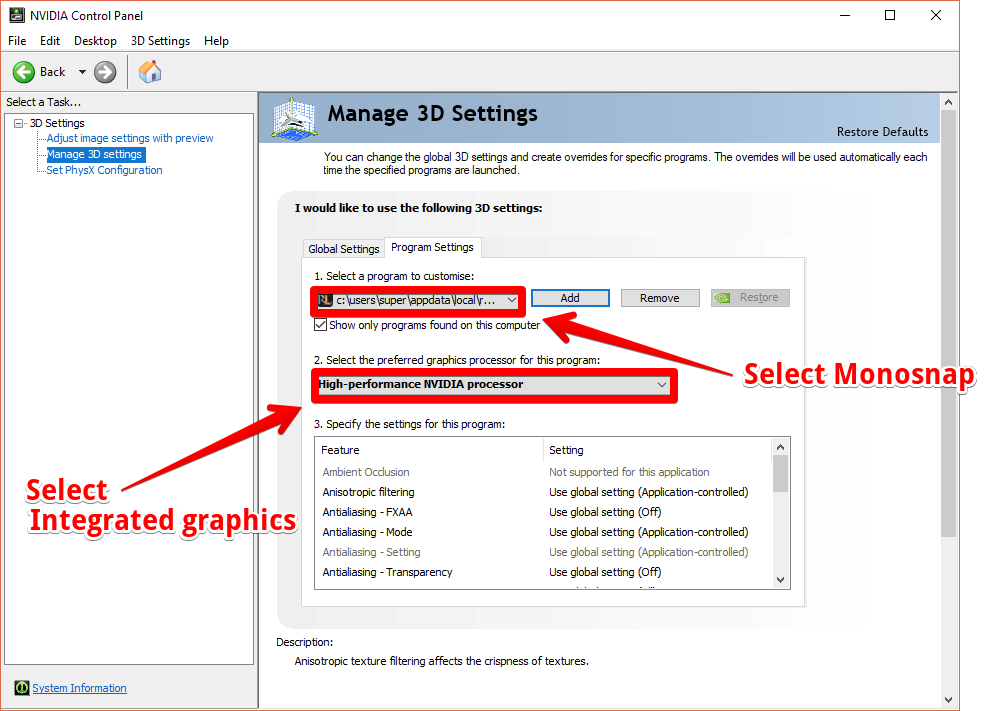Open the Help menu

click(216, 41)
